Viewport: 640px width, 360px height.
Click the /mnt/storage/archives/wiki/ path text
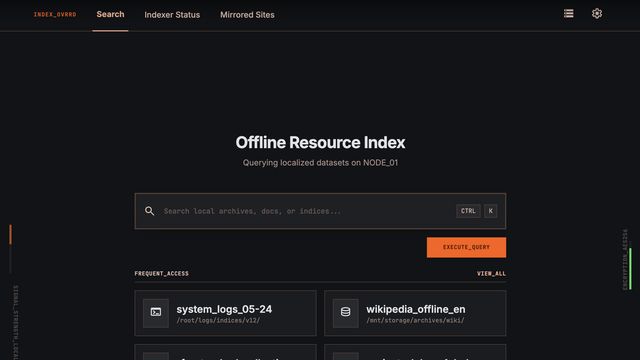coord(415,320)
